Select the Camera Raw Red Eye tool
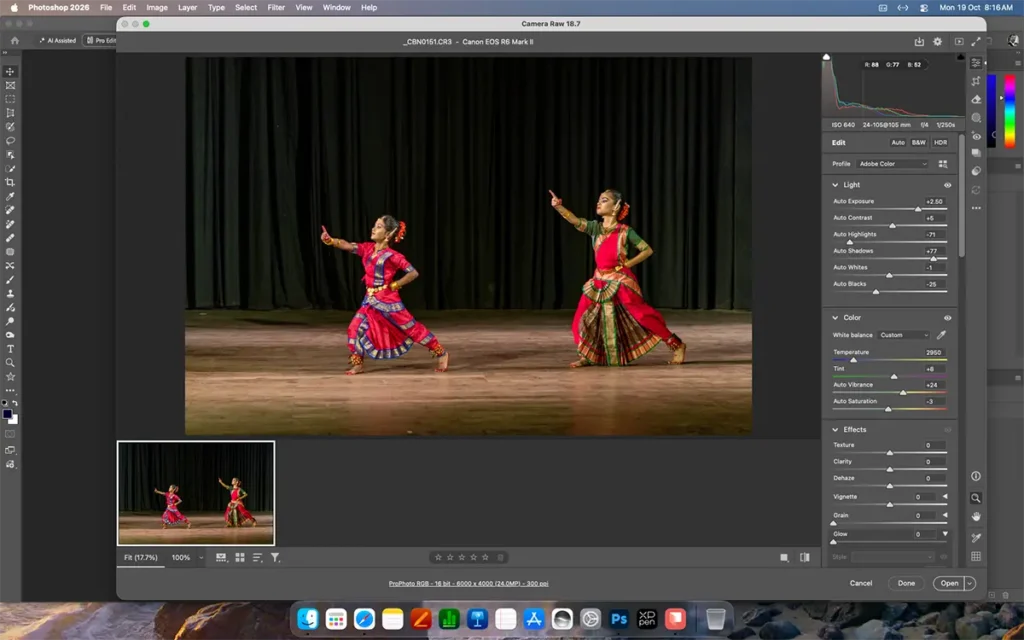 976,136
